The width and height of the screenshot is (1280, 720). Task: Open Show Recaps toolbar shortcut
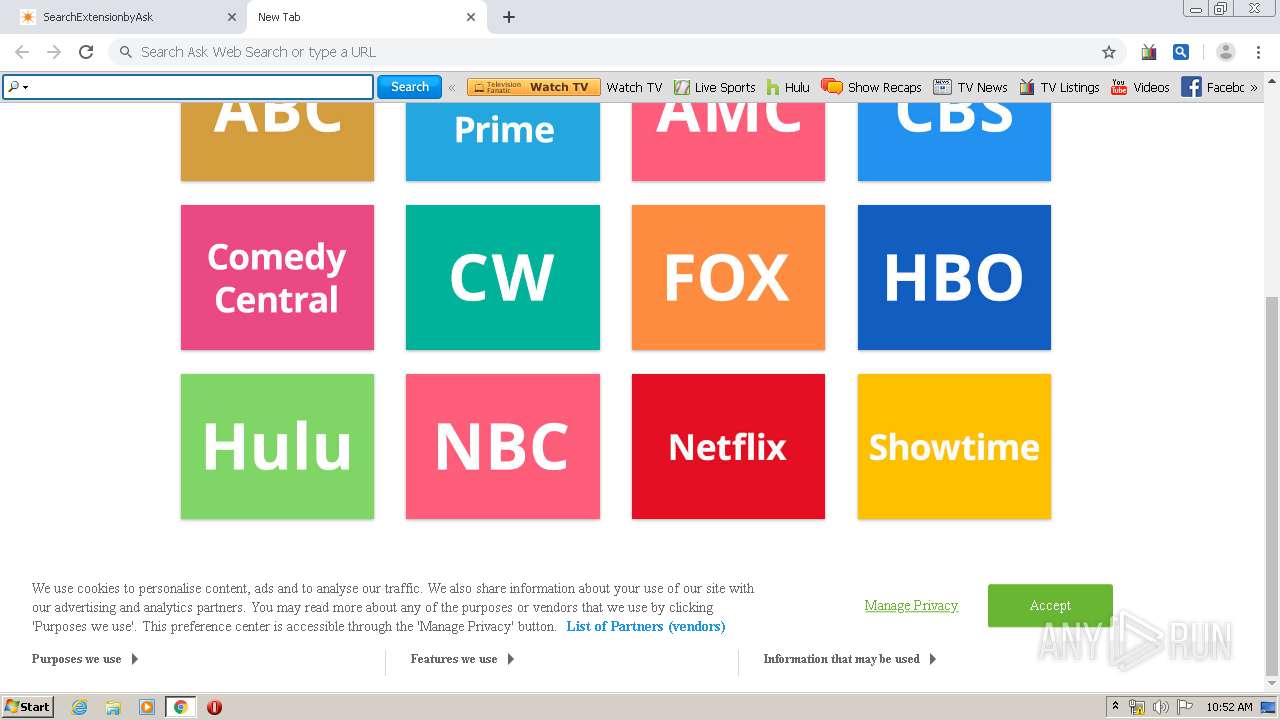pos(871,87)
